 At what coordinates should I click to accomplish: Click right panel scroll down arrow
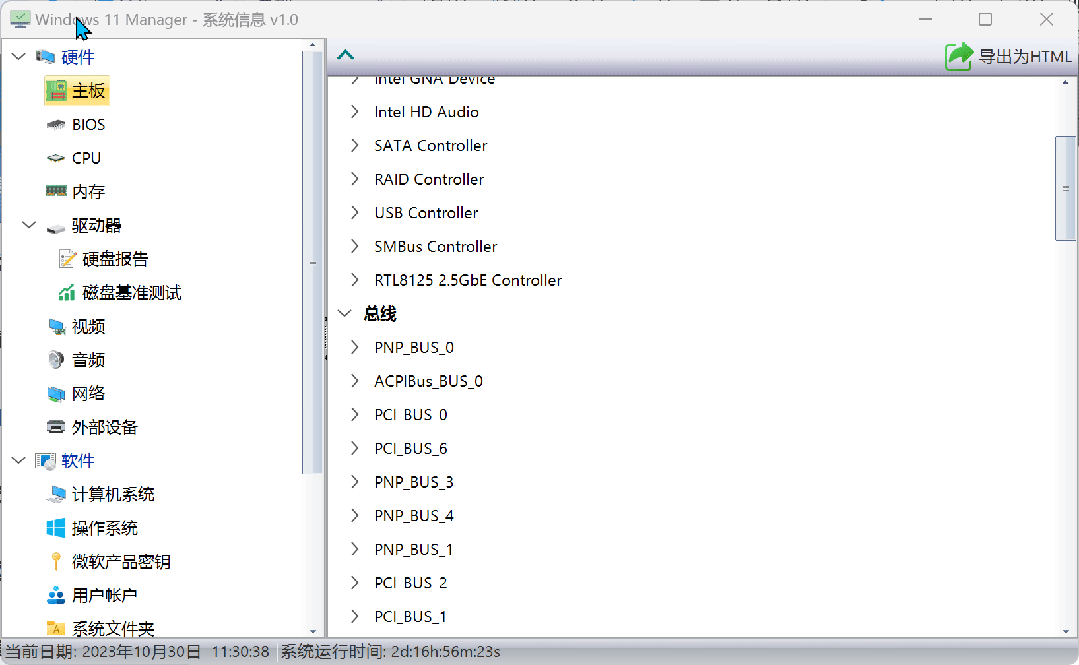(1065, 631)
